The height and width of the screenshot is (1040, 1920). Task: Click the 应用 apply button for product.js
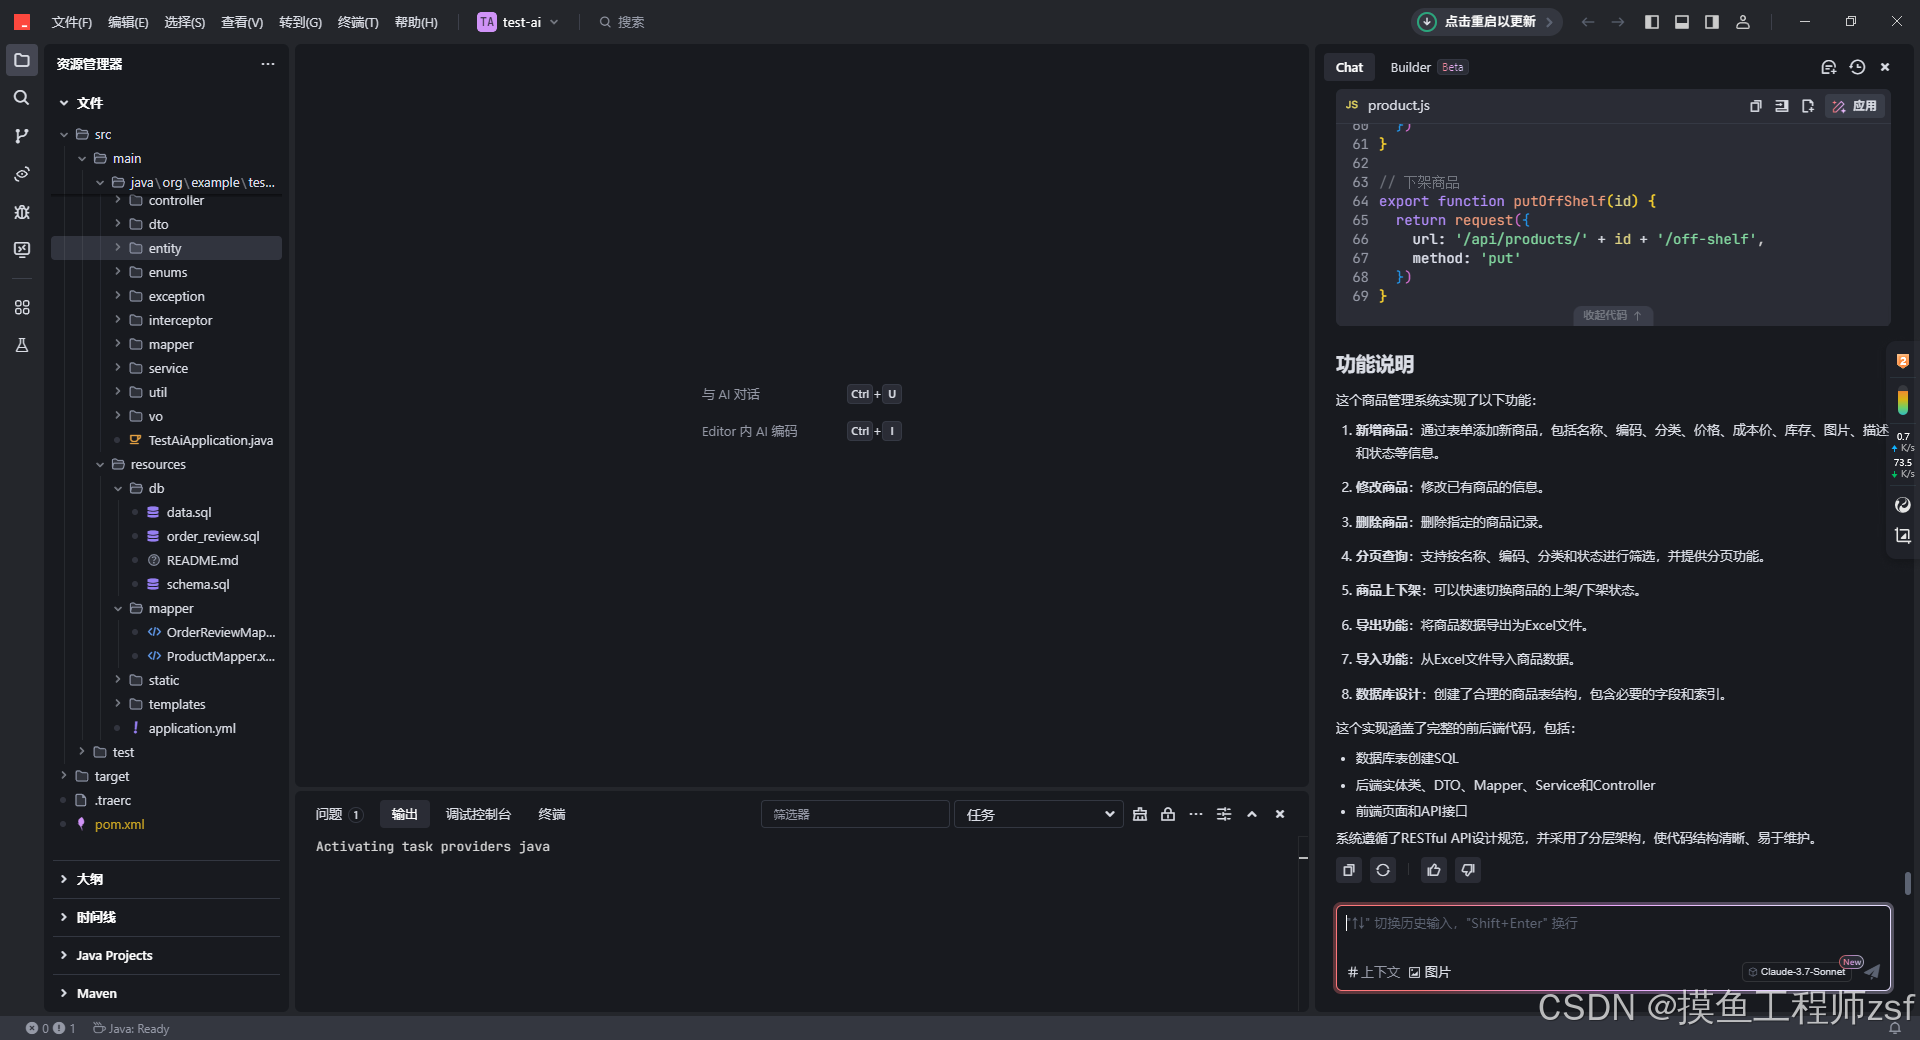(x=1855, y=106)
